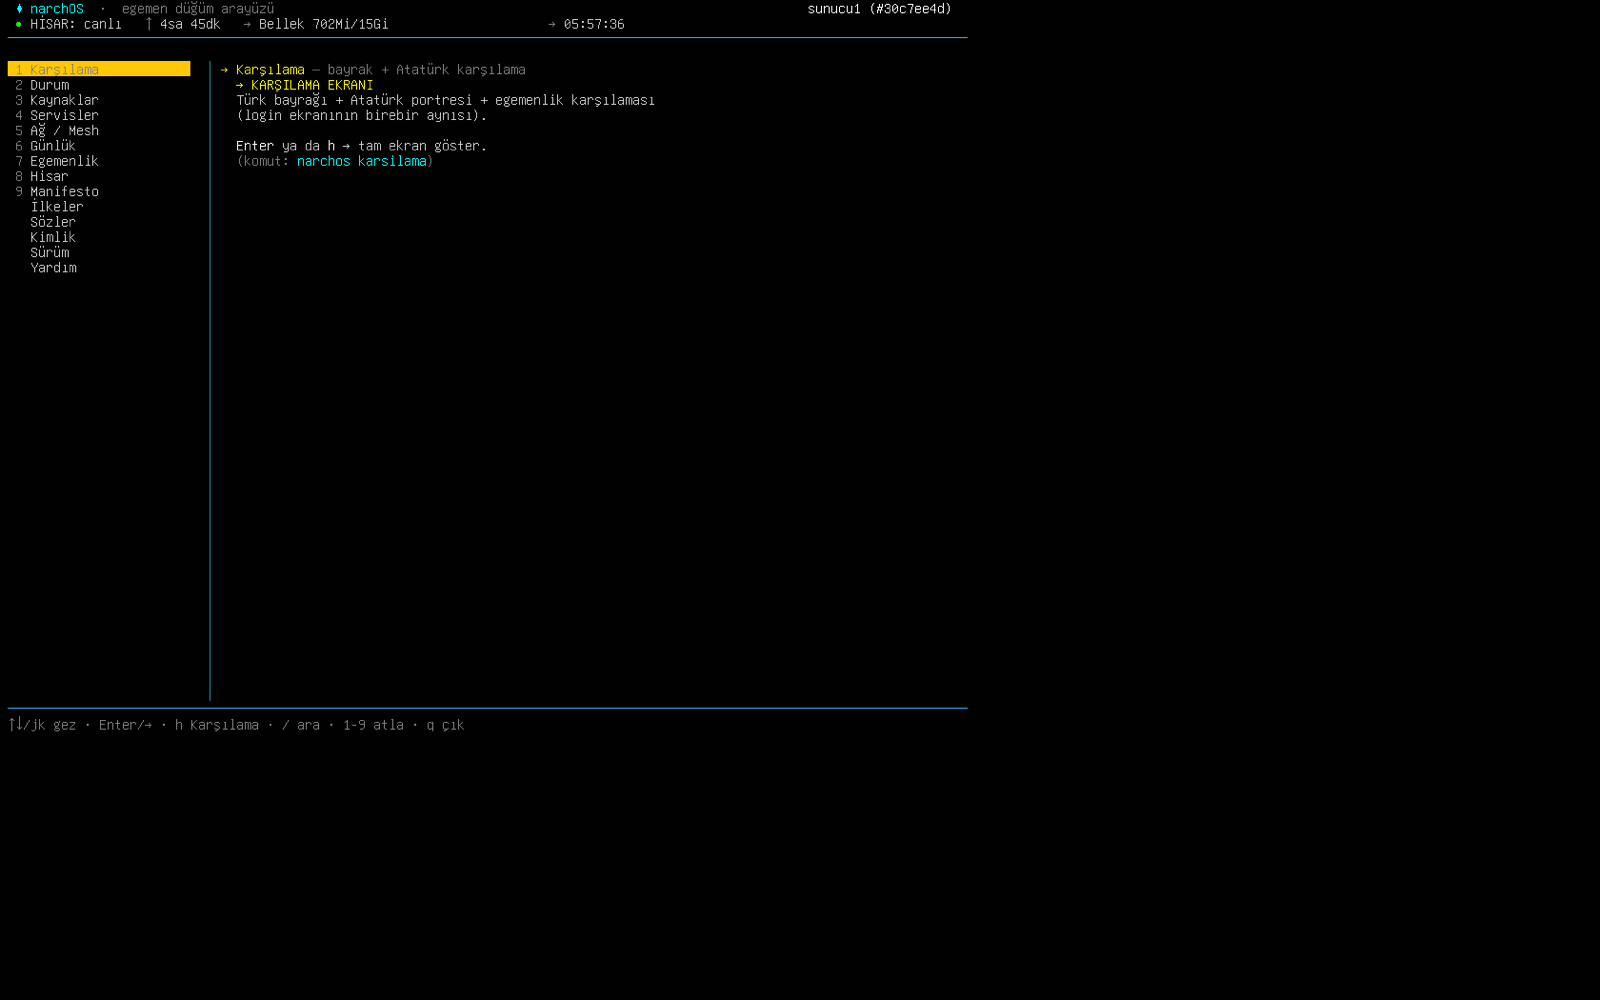This screenshot has height=1000, width=1600.
Task: Select Sürüm from the sidebar
Action: [50, 252]
